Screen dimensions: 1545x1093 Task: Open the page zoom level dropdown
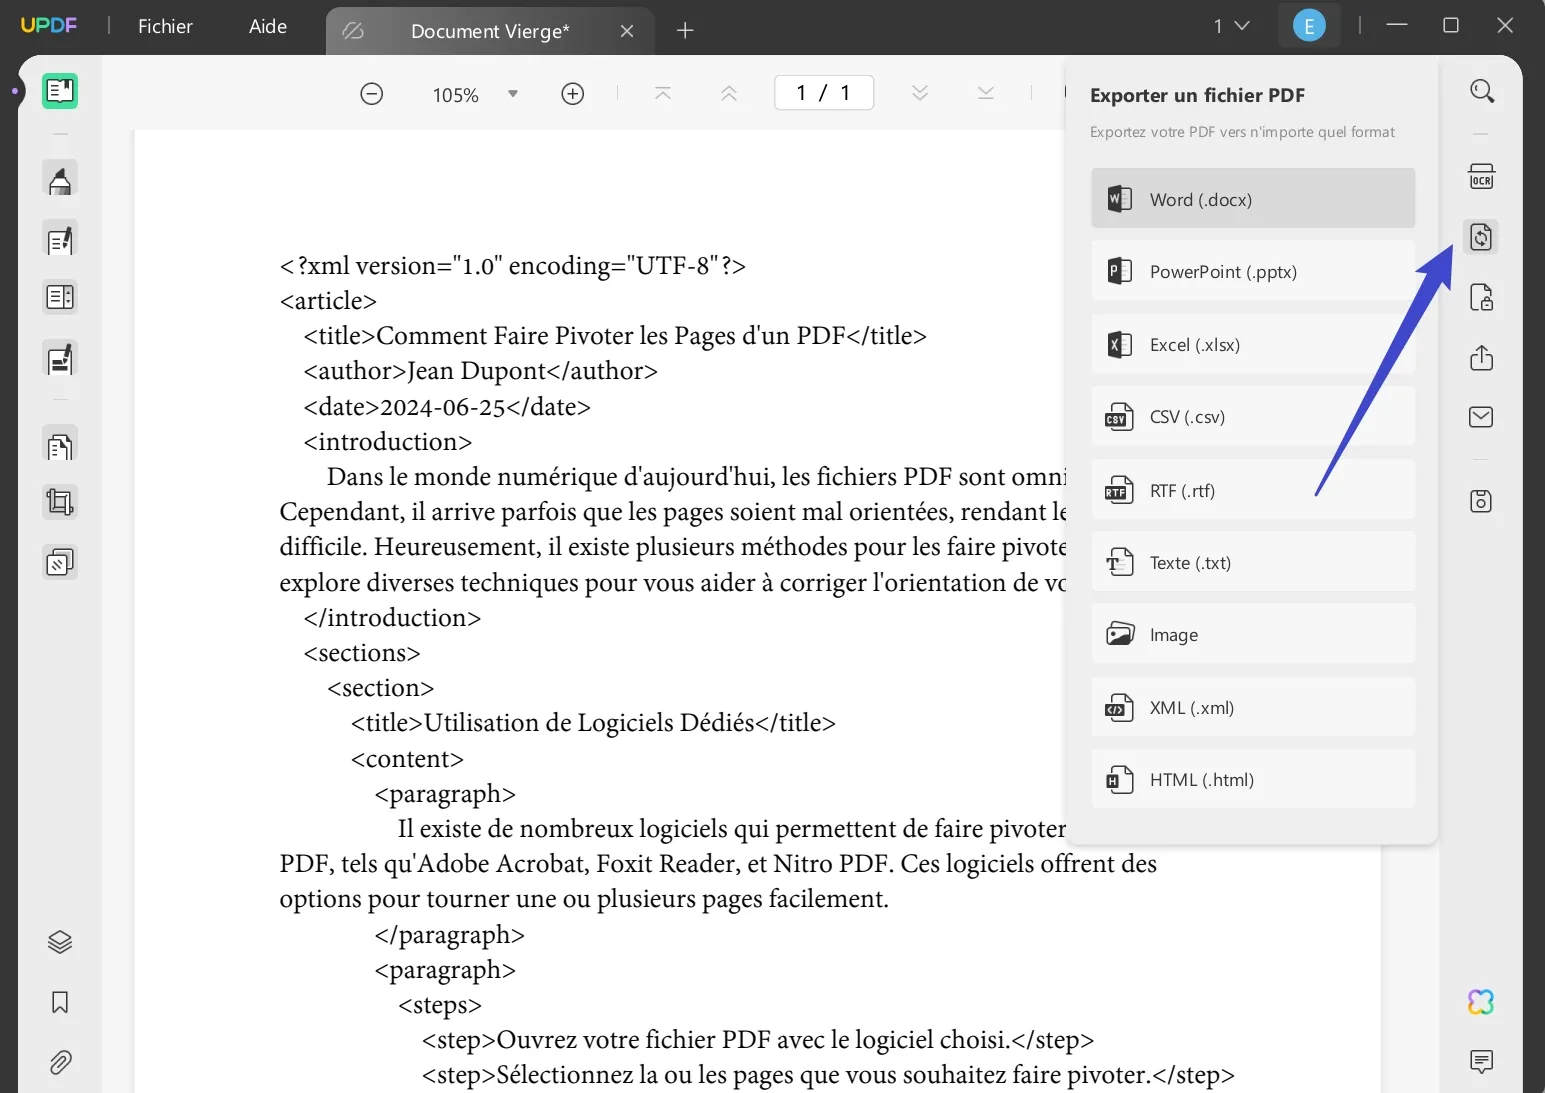click(x=512, y=93)
